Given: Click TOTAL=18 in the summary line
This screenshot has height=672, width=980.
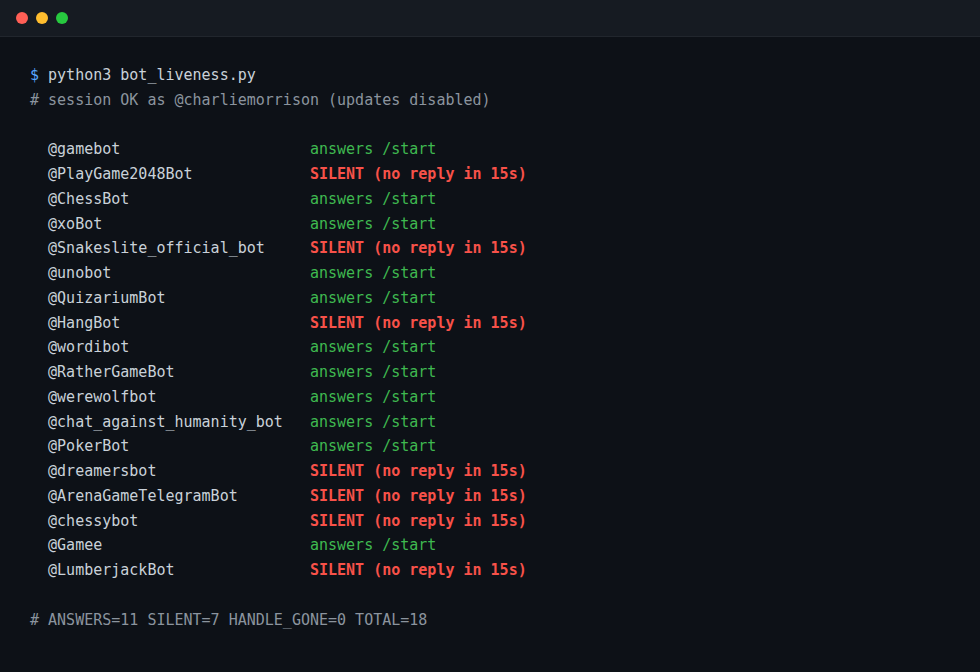Looking at the screenshot, I should pyautogui.click(x=391, y=620).
